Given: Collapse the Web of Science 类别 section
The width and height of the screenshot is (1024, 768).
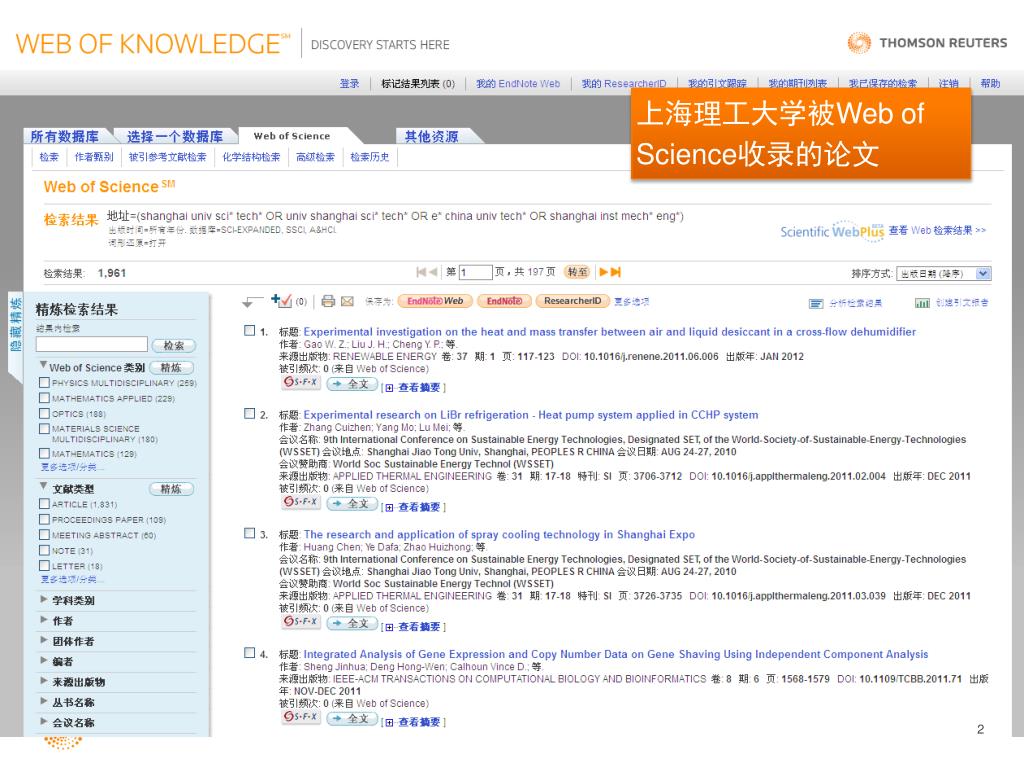Looking at the screenshot, I should [x=43, y=365].
